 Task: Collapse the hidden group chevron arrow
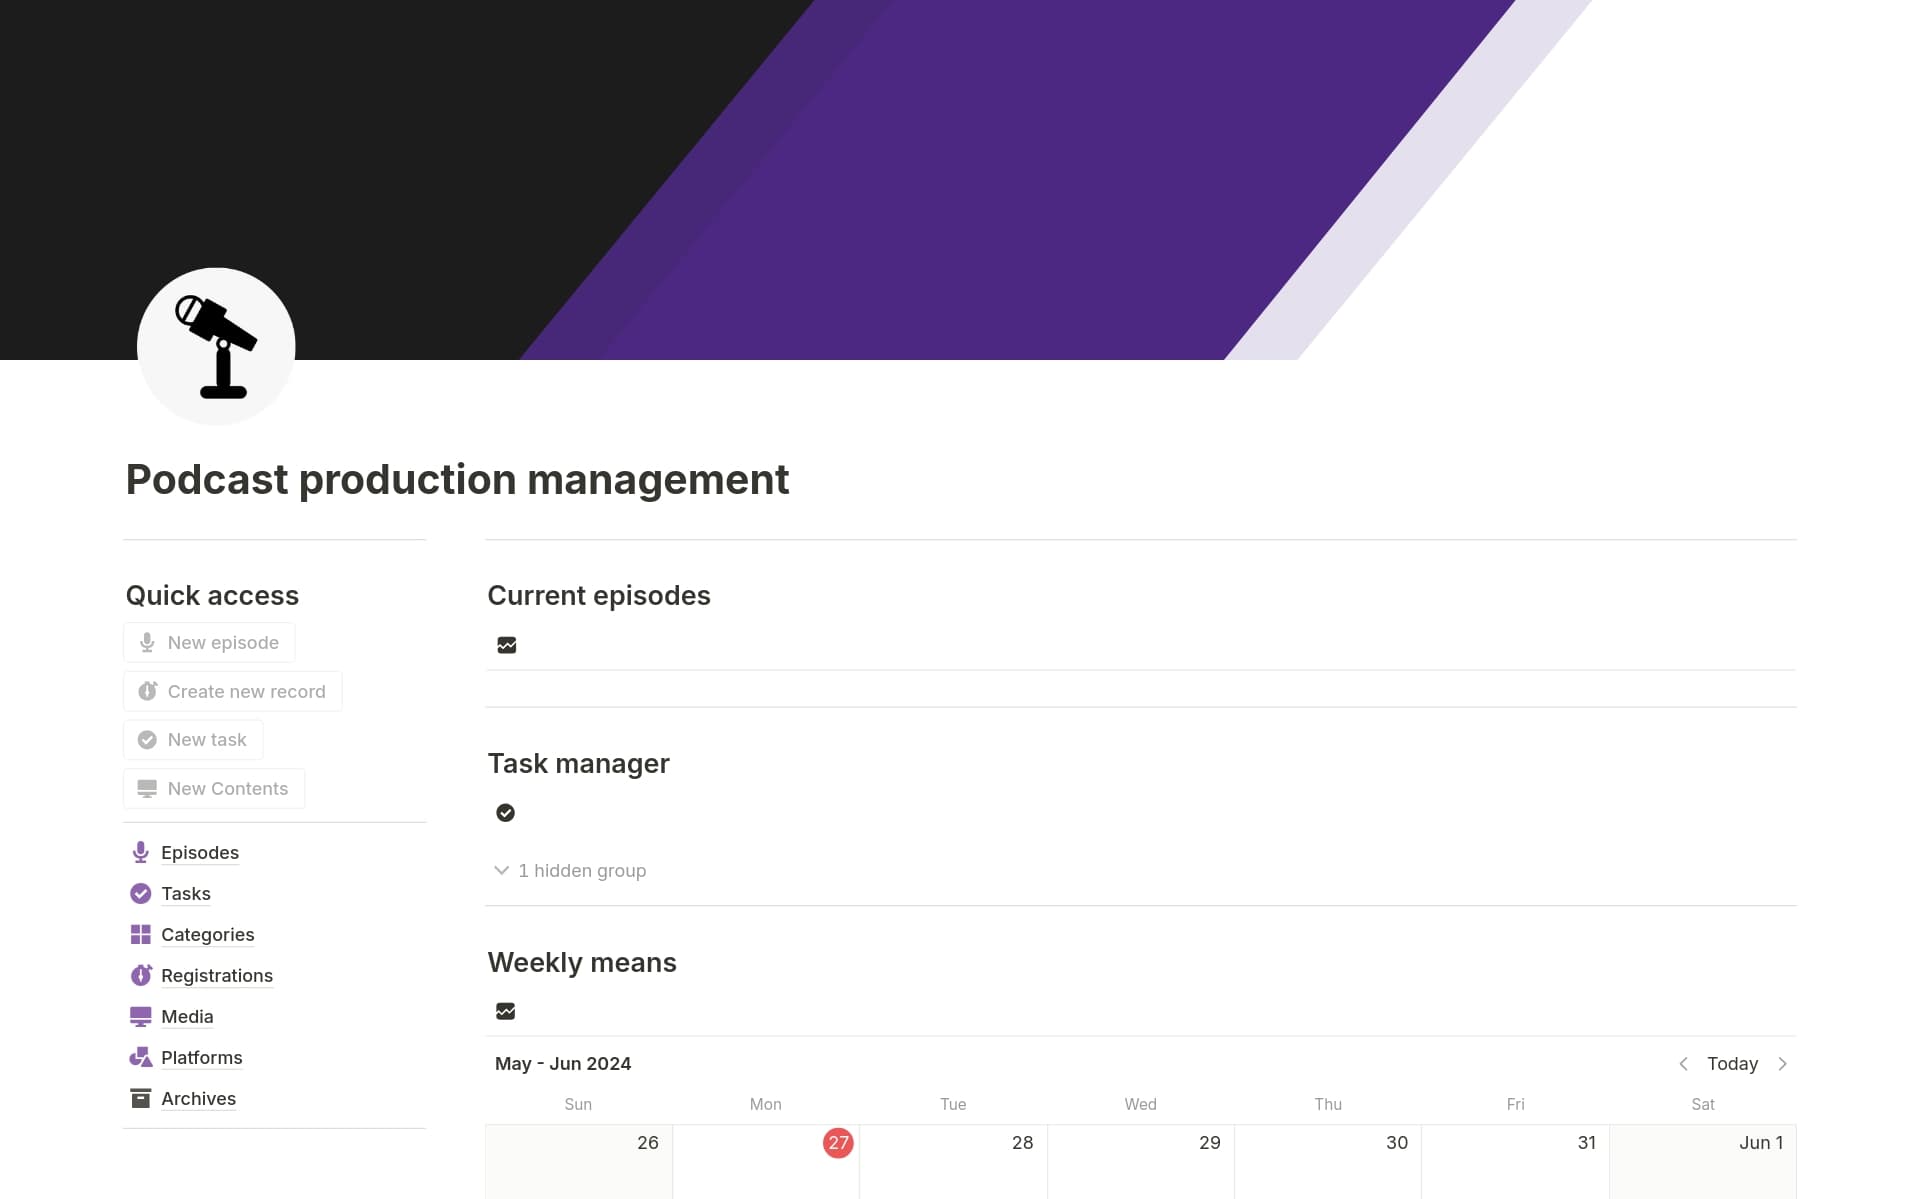(x=501, y=870)
